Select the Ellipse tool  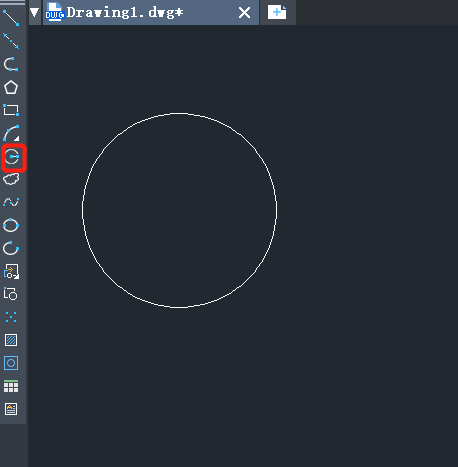11,225
